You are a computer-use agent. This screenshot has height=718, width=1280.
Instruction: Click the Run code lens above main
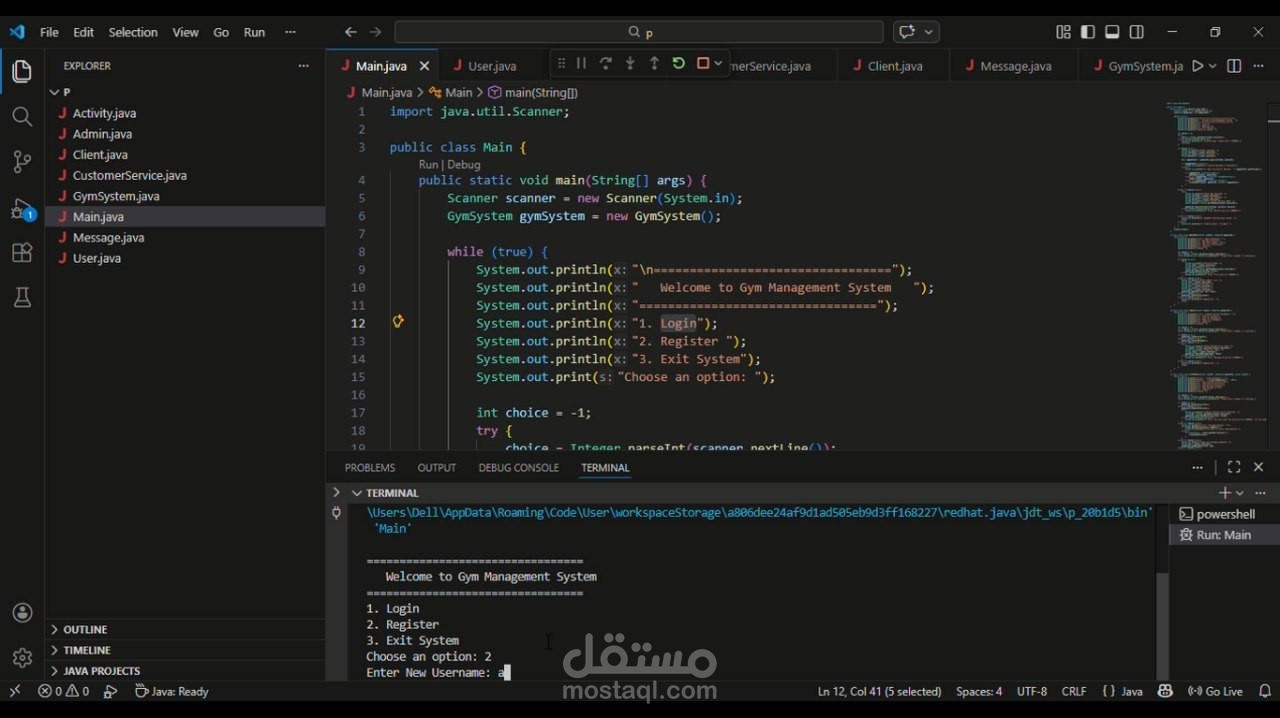pos(428,164)
